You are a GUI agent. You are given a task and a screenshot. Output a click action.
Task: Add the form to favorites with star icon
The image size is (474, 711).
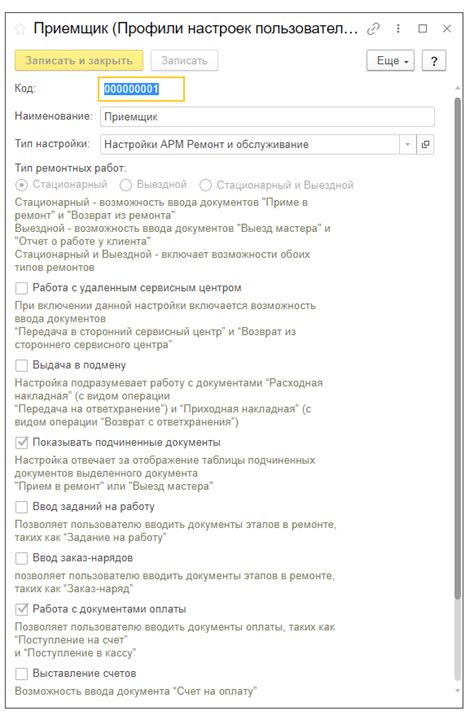[x=20, y=29]
